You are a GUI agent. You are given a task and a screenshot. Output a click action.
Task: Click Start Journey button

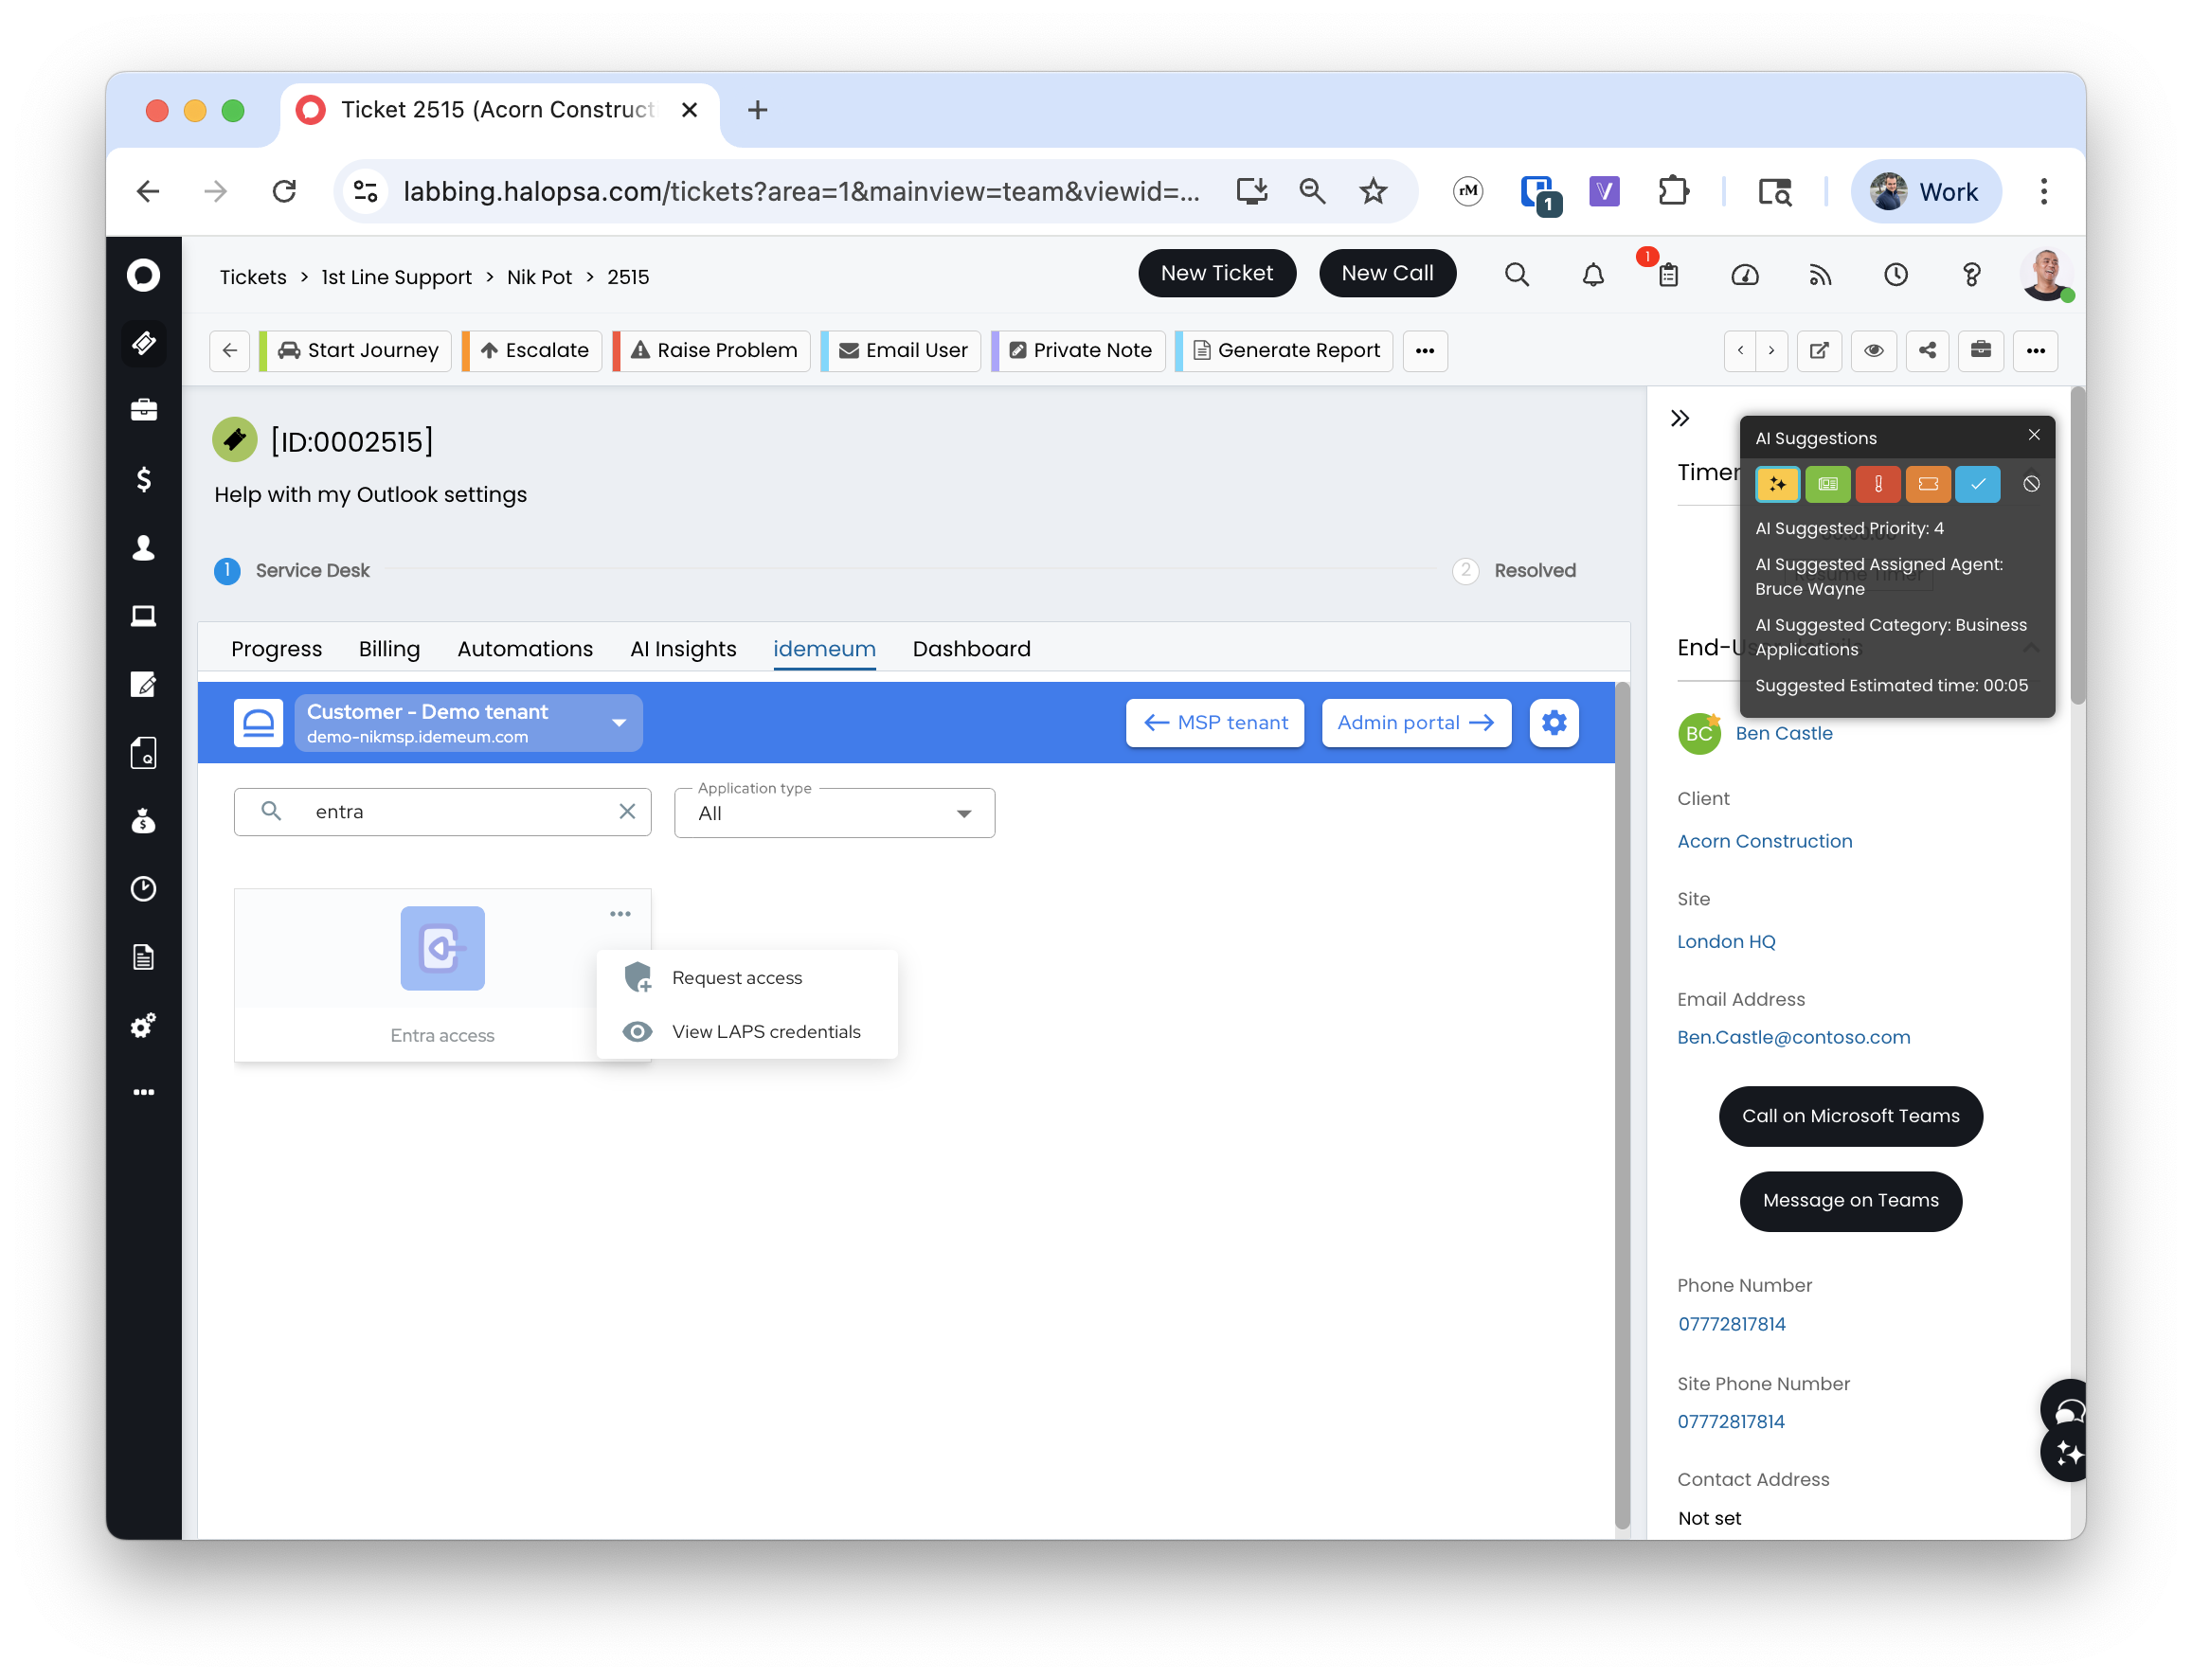point(357,350)
